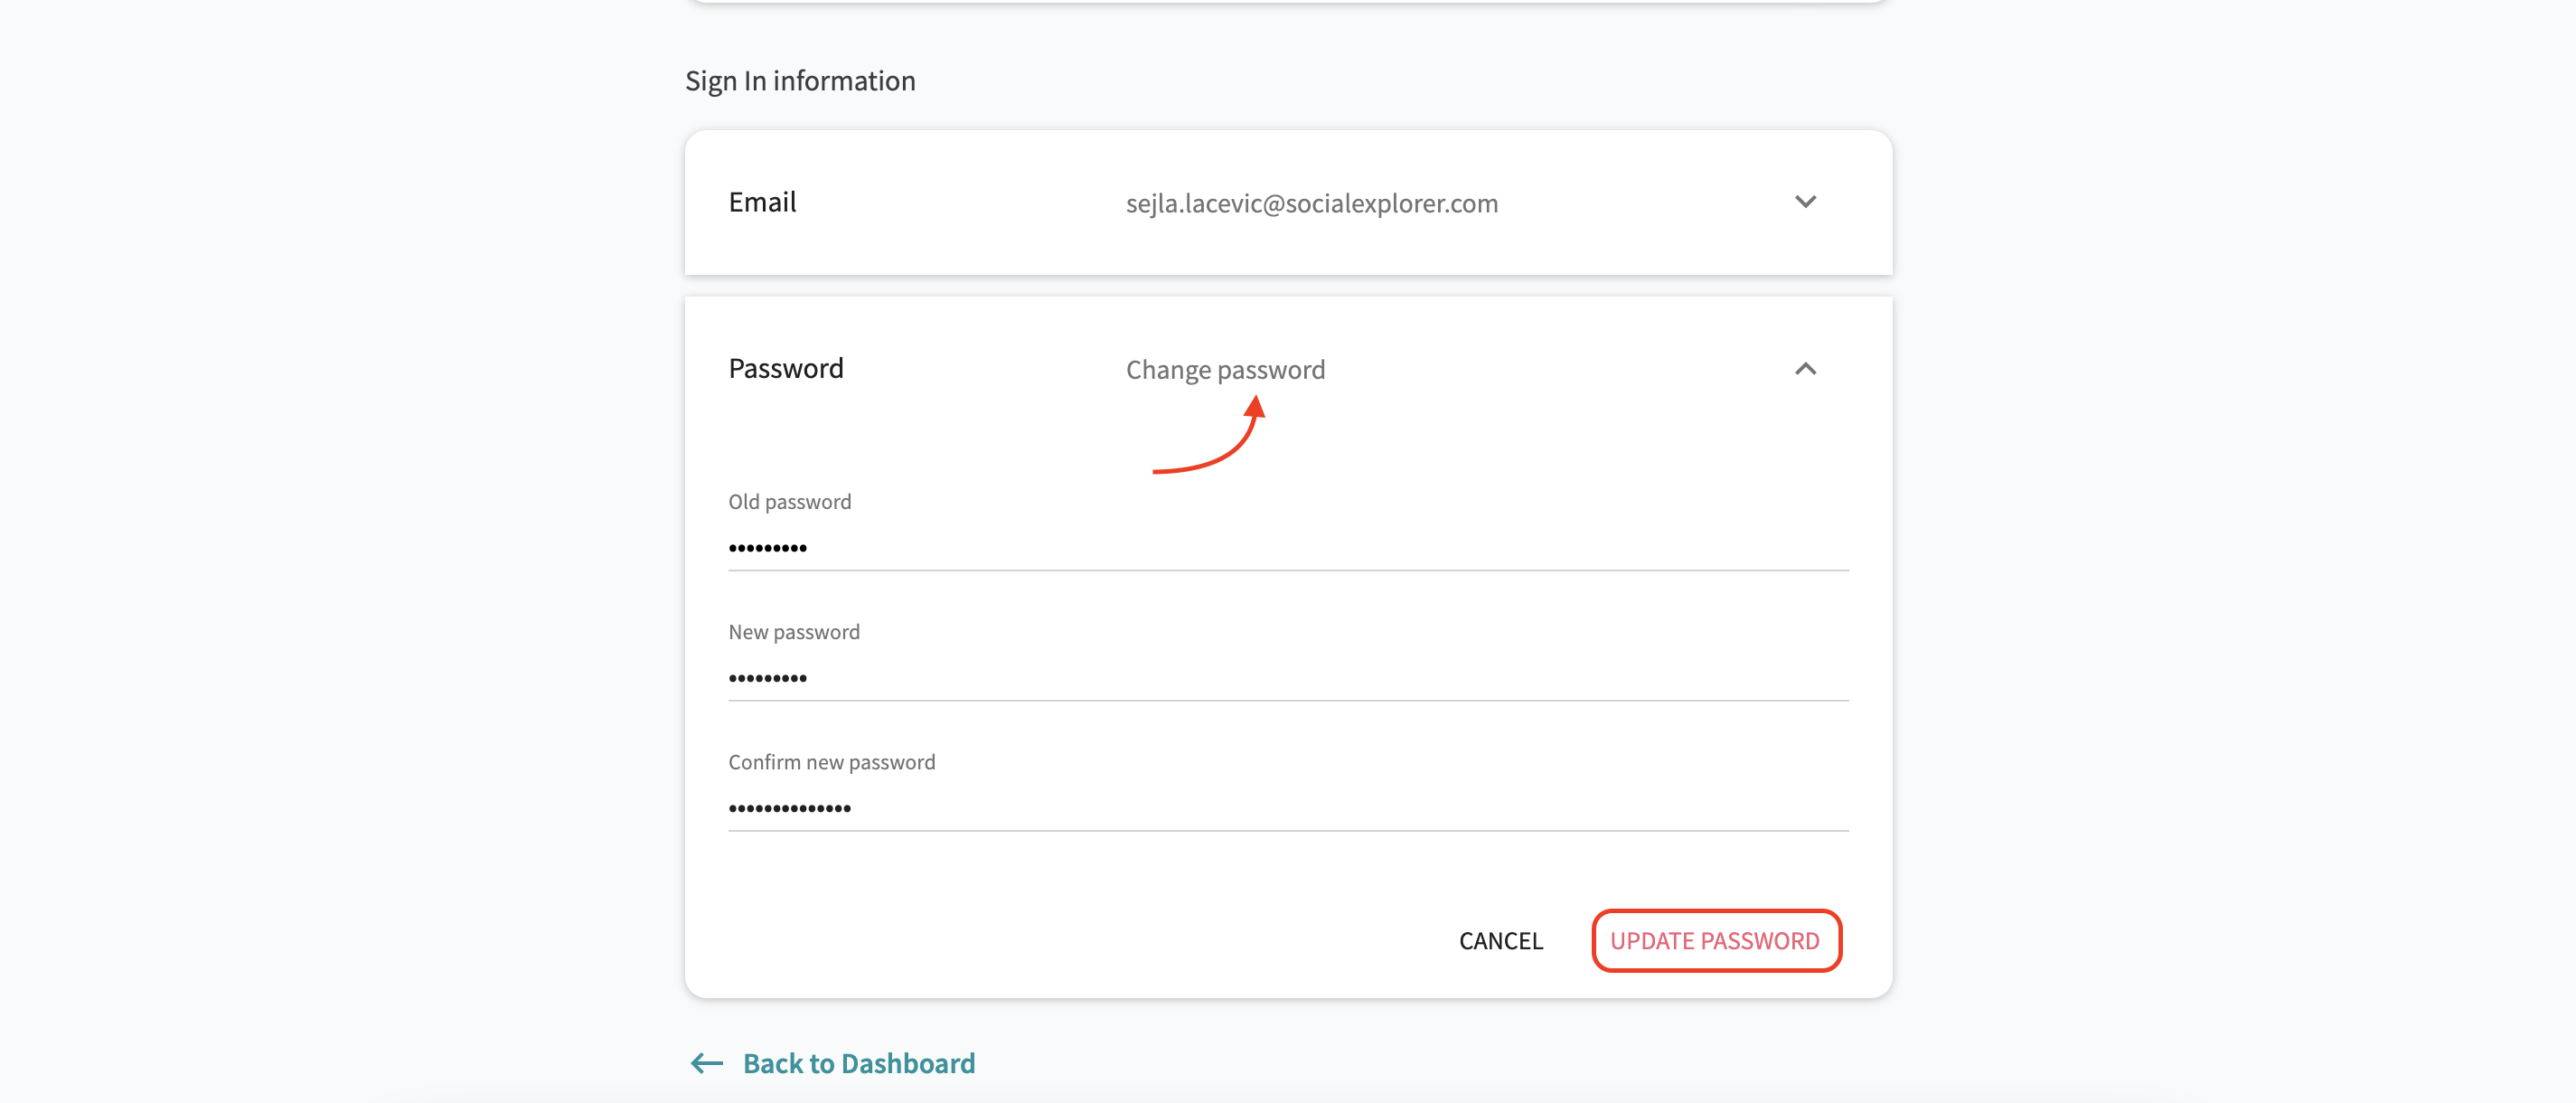Click the sejla.lacevic@socialexplorer.com email address
Screen dimensions: 2576x1103
pos(1311,203)
